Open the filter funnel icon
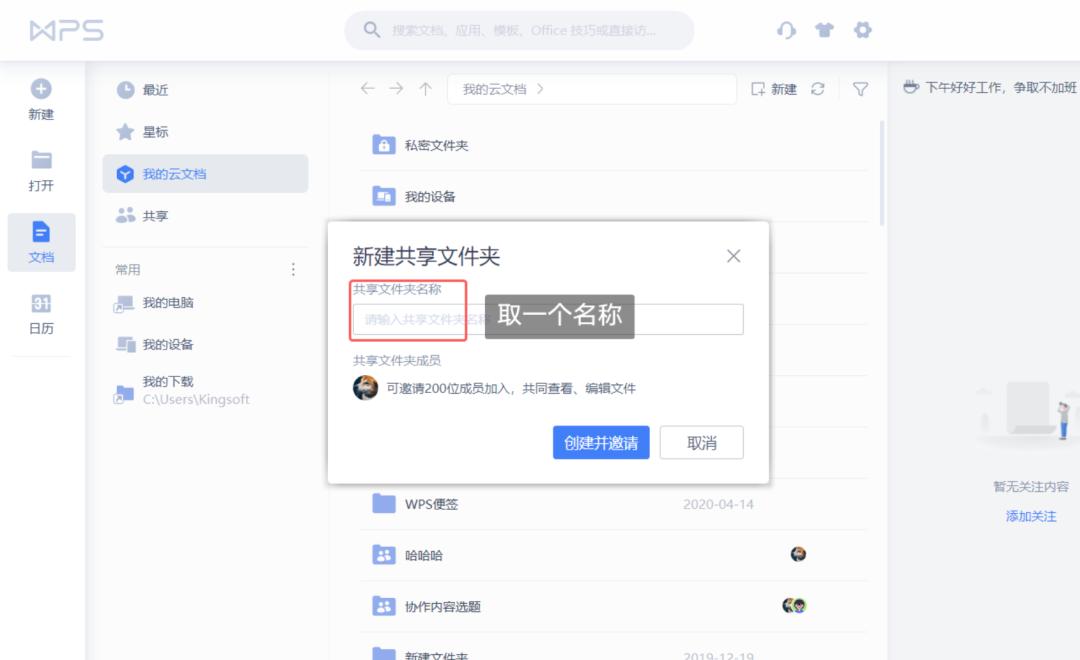Viewport: 1080px width, 660px height. [861, 89]
